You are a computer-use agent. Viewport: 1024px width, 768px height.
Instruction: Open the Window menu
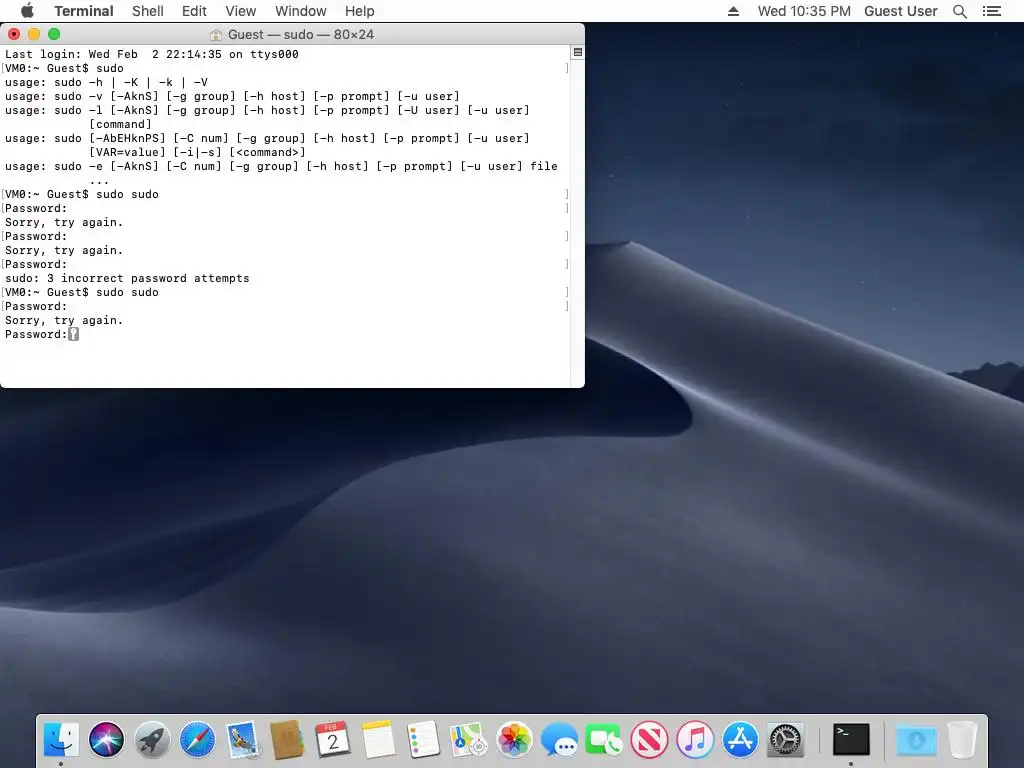coord(300,11)
